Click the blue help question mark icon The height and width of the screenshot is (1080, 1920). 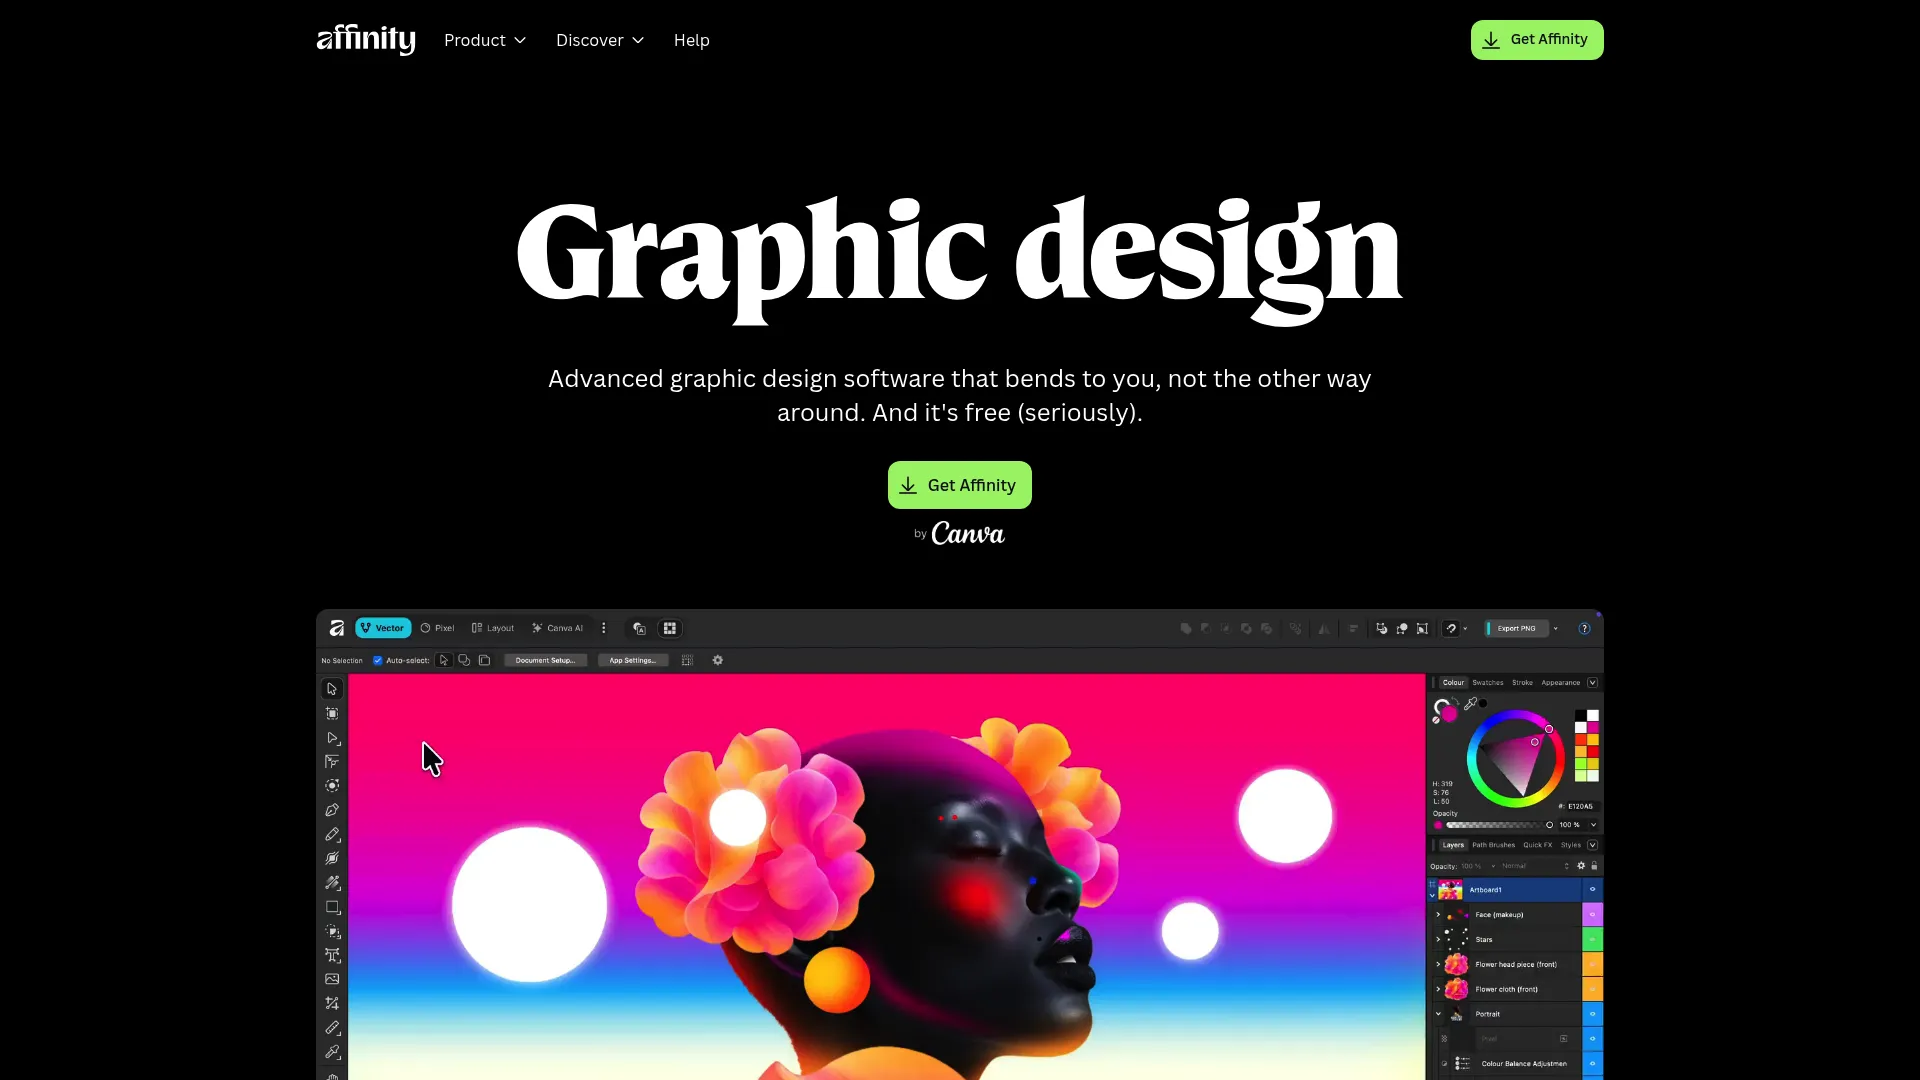coord(1584,628)
